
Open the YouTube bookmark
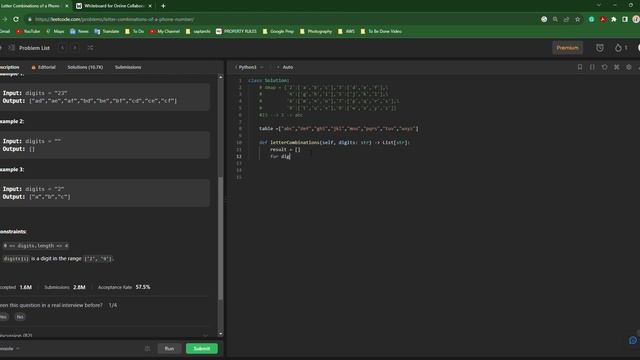(28, 31)
